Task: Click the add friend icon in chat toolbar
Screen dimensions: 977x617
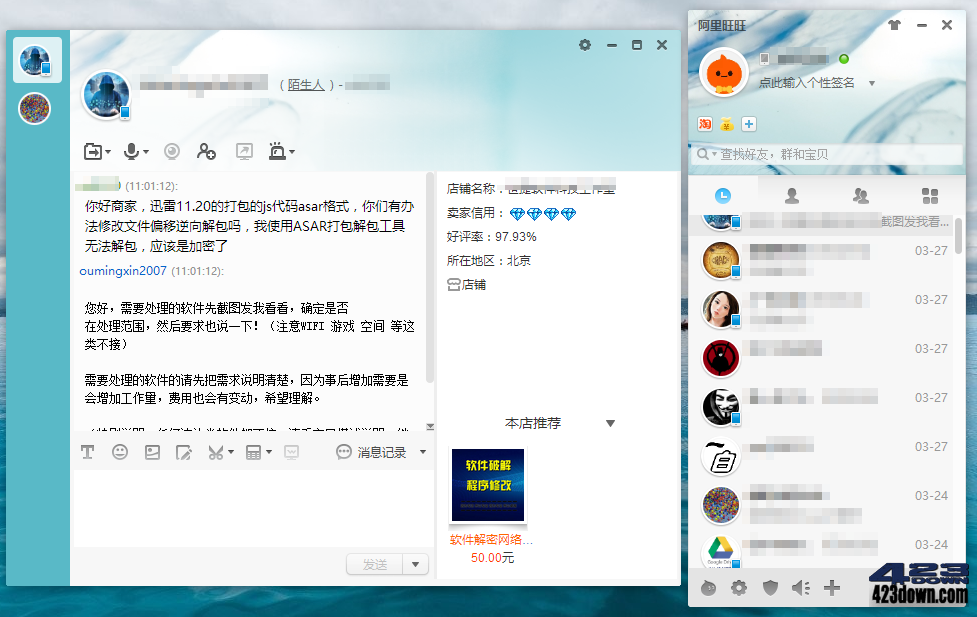Action: pos(207,151)
